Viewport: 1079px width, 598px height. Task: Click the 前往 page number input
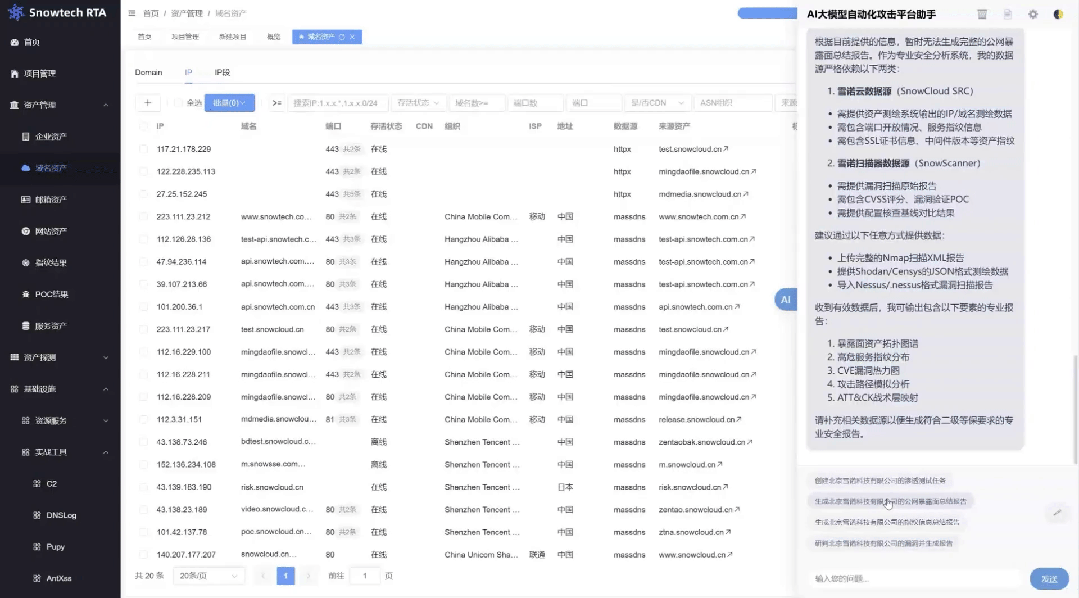pos(365,575)
